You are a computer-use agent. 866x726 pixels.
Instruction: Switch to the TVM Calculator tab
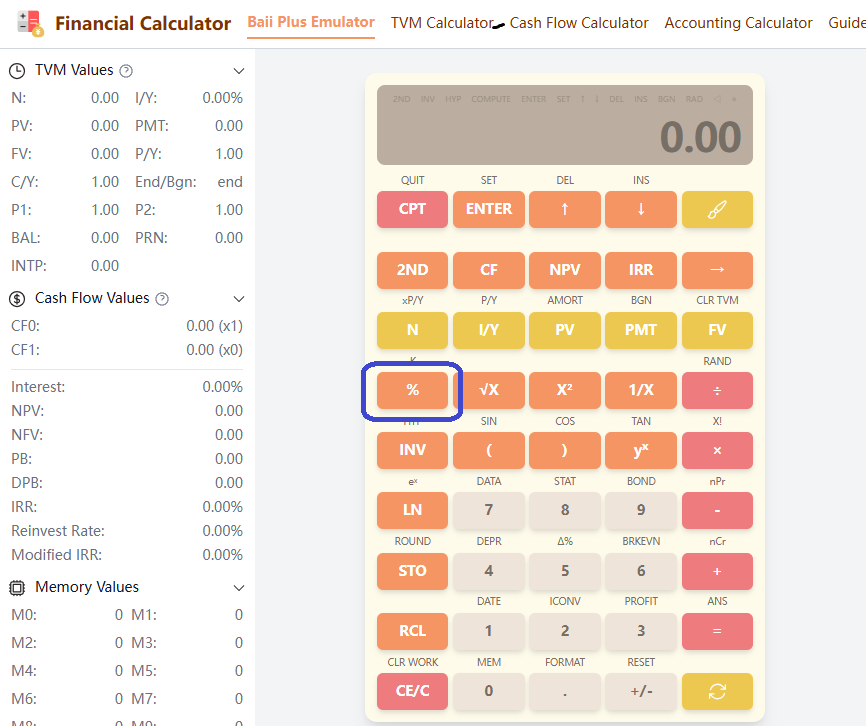point(443,22)
